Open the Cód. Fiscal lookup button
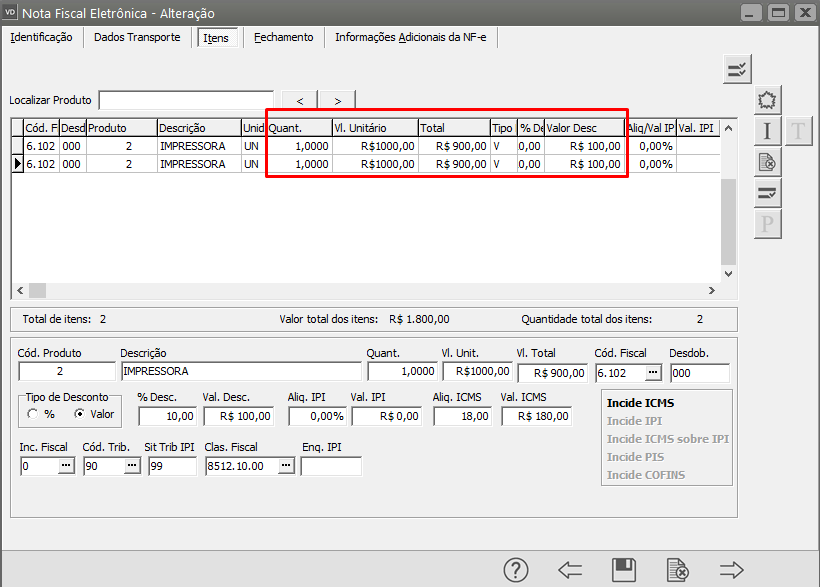820x587 pixels. click(653, 372)
